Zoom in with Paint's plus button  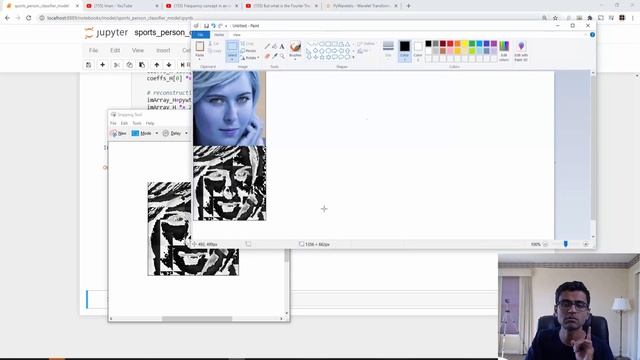586,244
